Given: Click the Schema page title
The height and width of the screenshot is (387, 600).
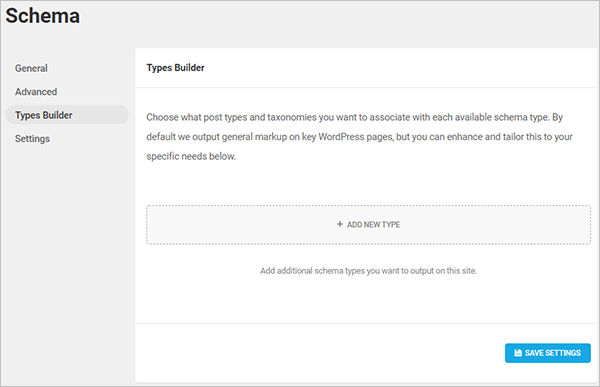Looking at the screenshot, I should [x=42, y=16].
